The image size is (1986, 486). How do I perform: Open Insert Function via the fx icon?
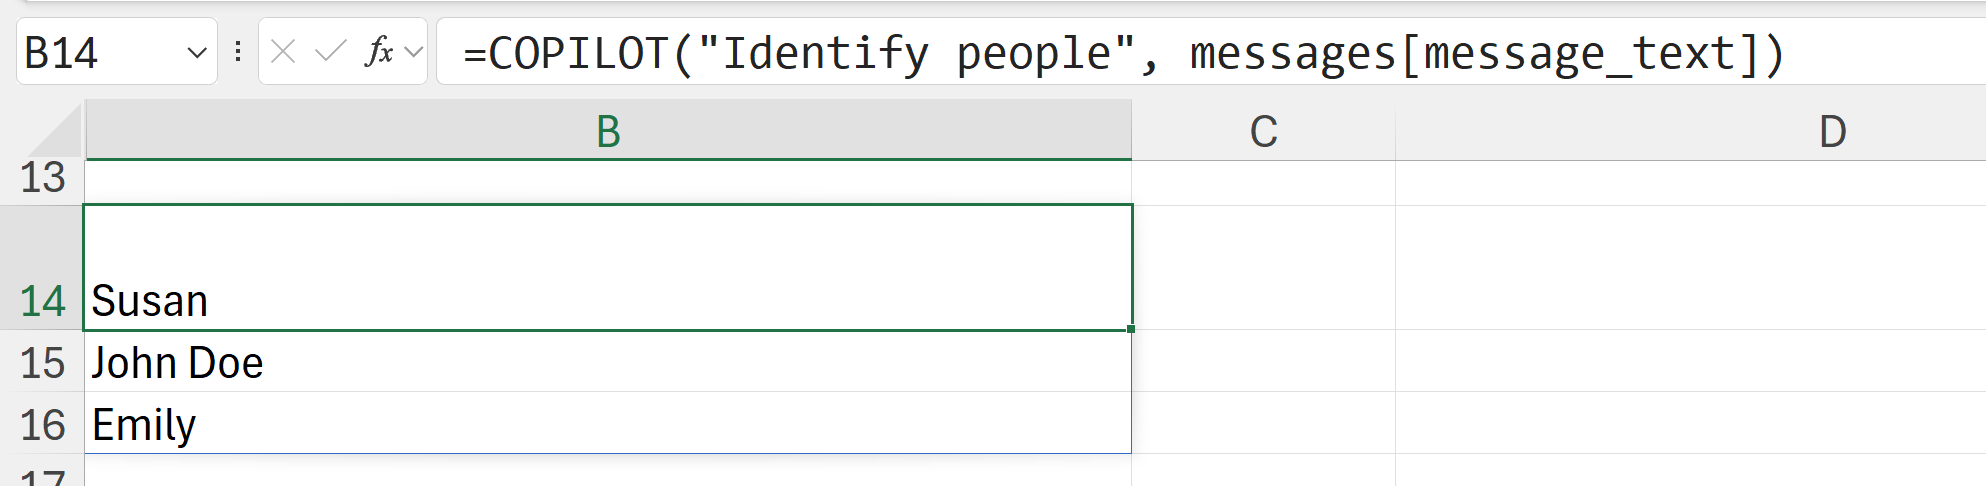(379, 51)
